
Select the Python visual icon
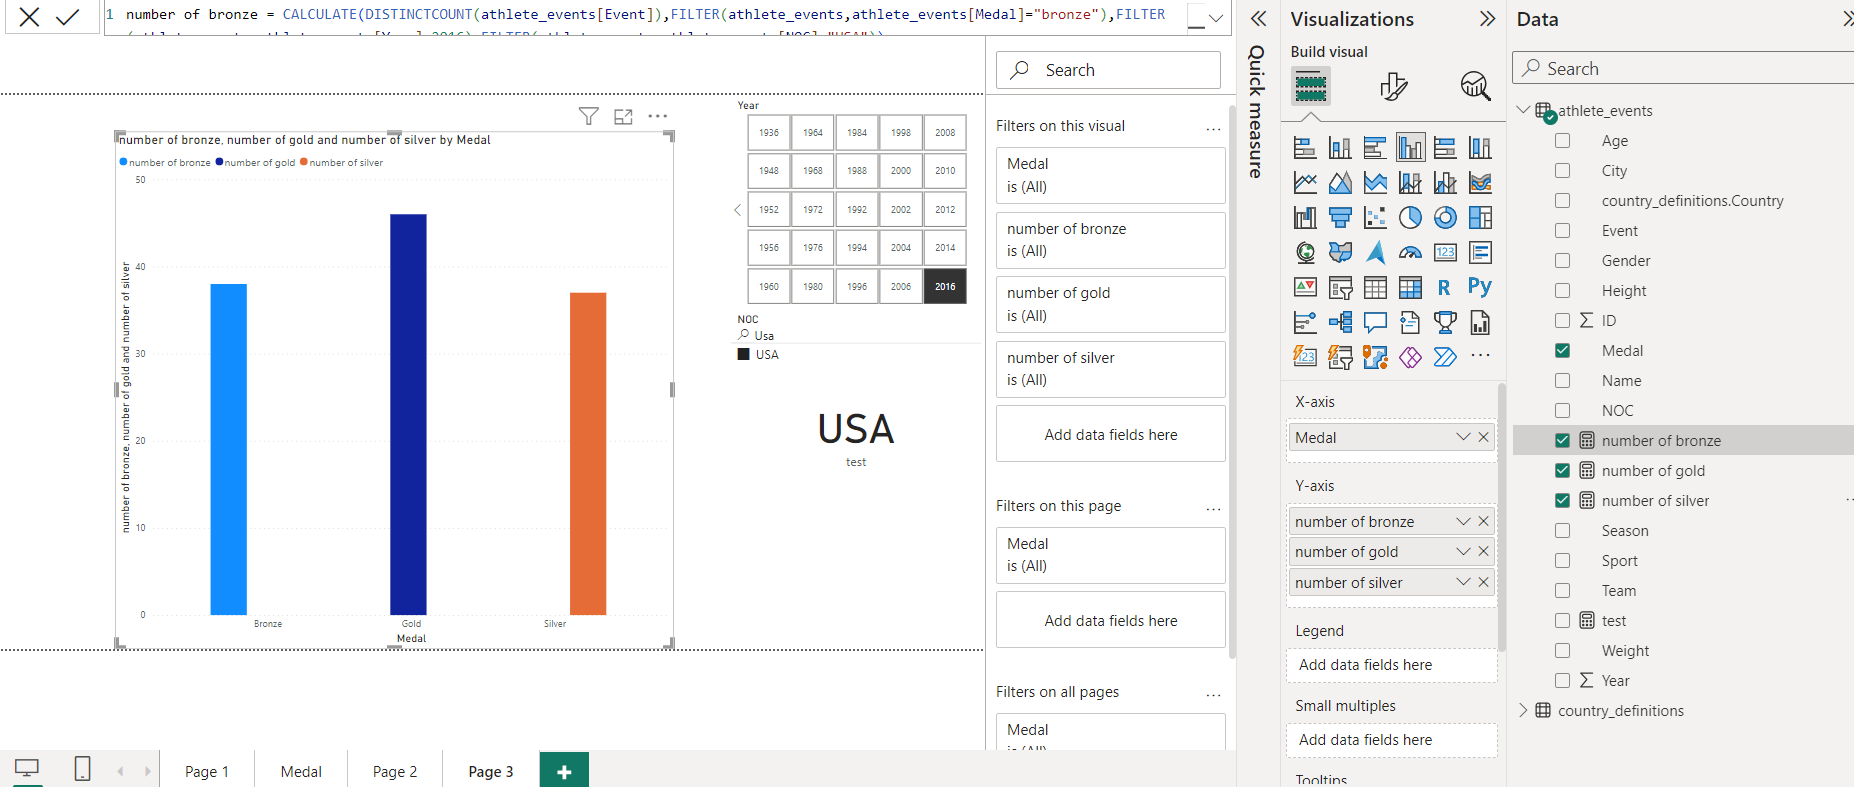coord(1480,287)
